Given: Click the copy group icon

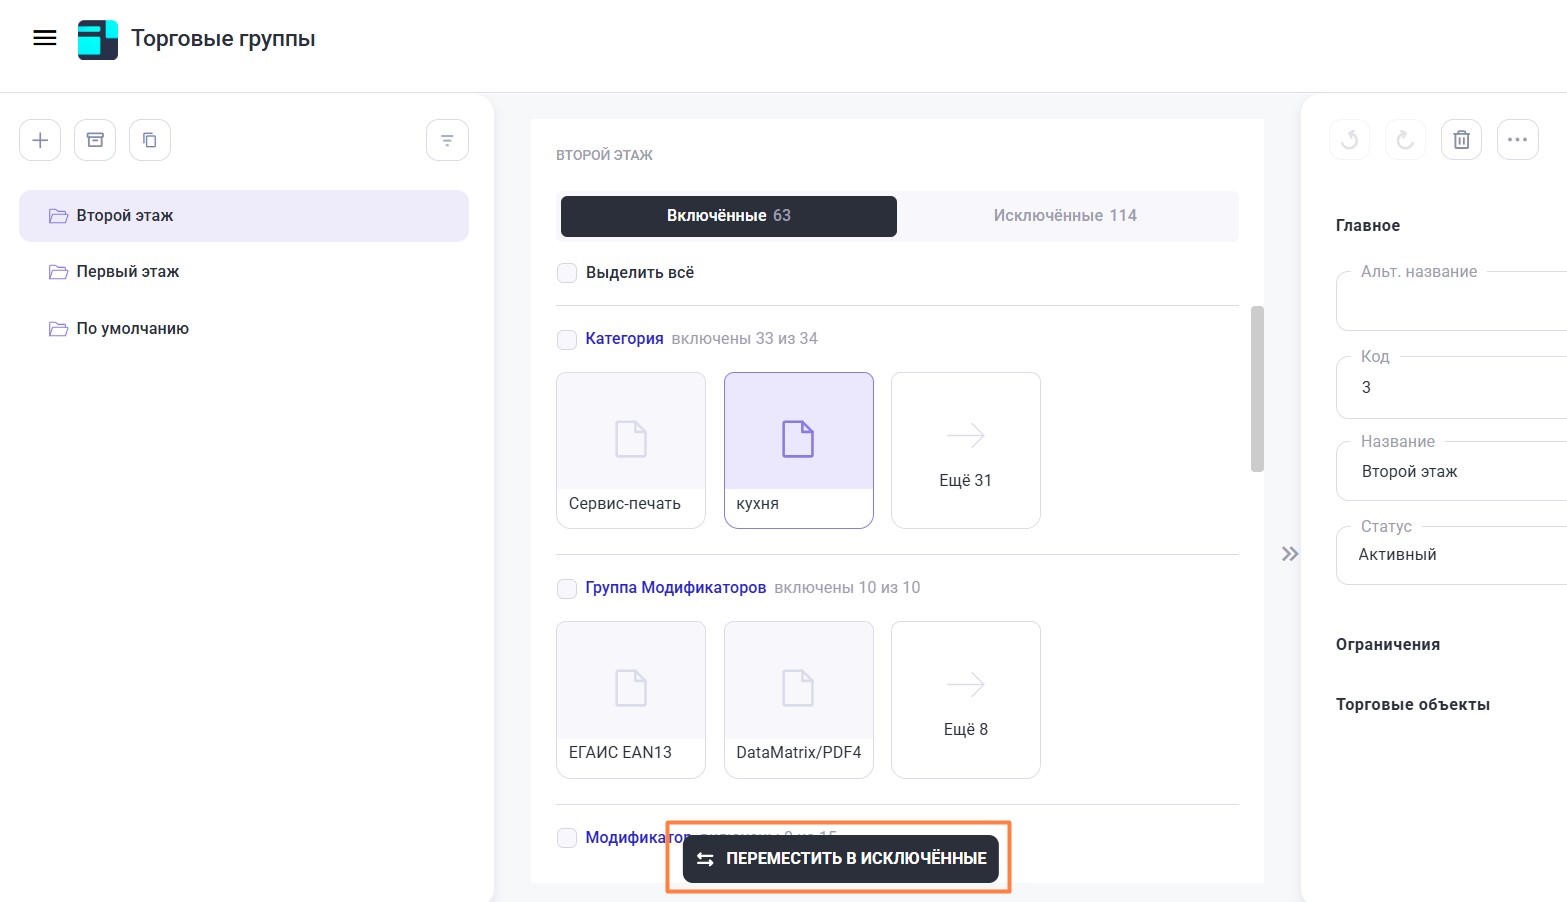Looking at the screenshot, I should tap(150, 140).
